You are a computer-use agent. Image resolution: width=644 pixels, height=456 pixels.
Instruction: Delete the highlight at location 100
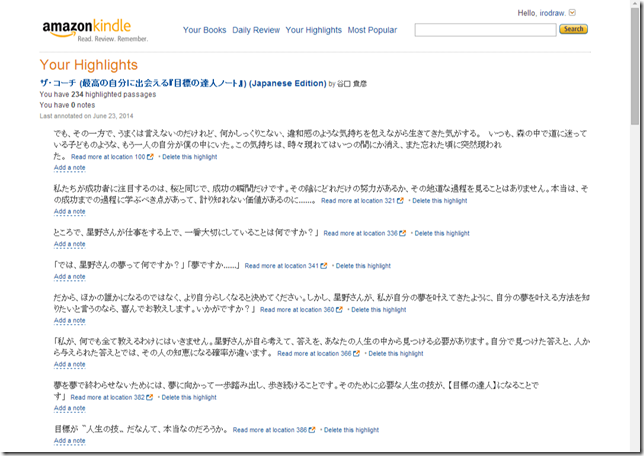(190, 157)
